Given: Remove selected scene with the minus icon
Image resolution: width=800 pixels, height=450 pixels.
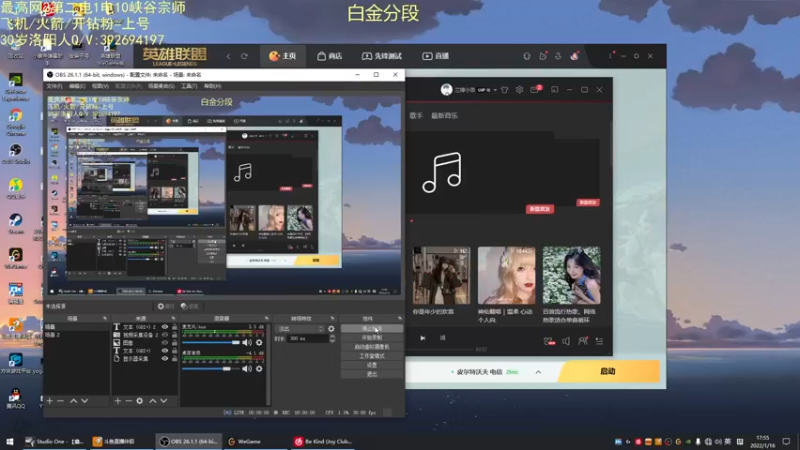Looking at the screenshot, I should click(x=60, y=401).
